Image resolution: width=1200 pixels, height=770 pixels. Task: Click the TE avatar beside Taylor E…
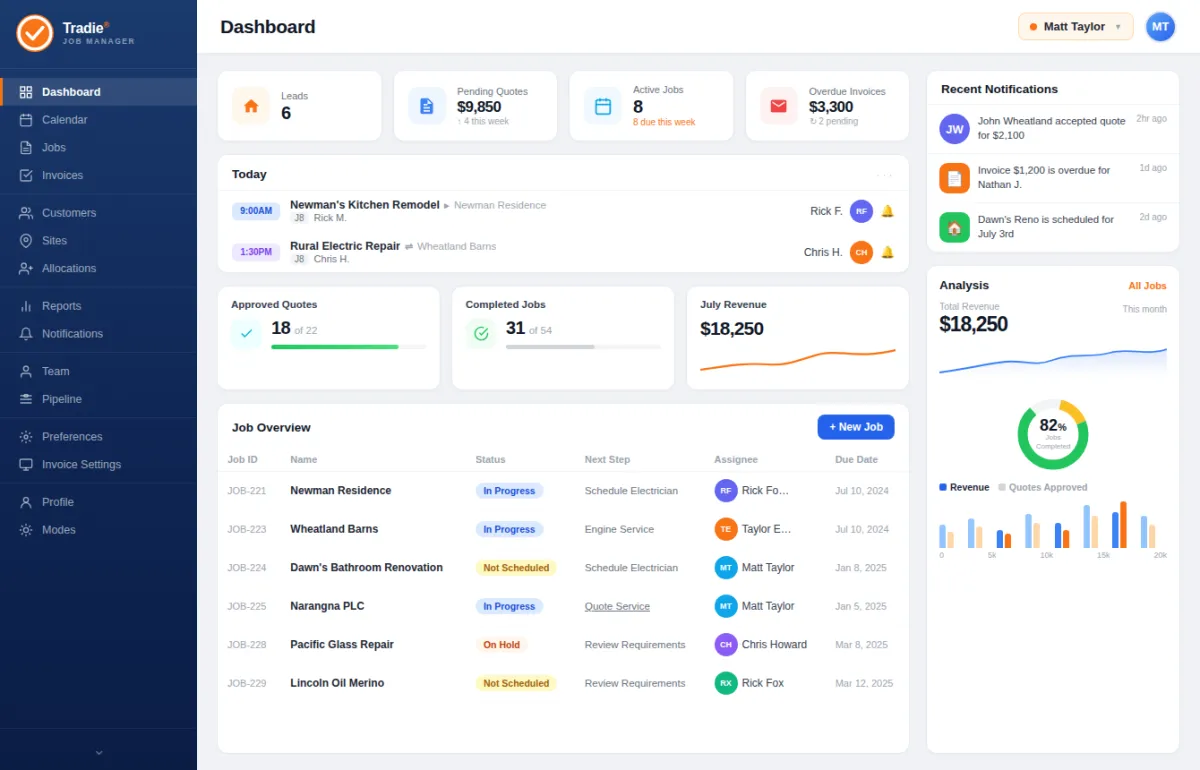(x=726, y=529)
